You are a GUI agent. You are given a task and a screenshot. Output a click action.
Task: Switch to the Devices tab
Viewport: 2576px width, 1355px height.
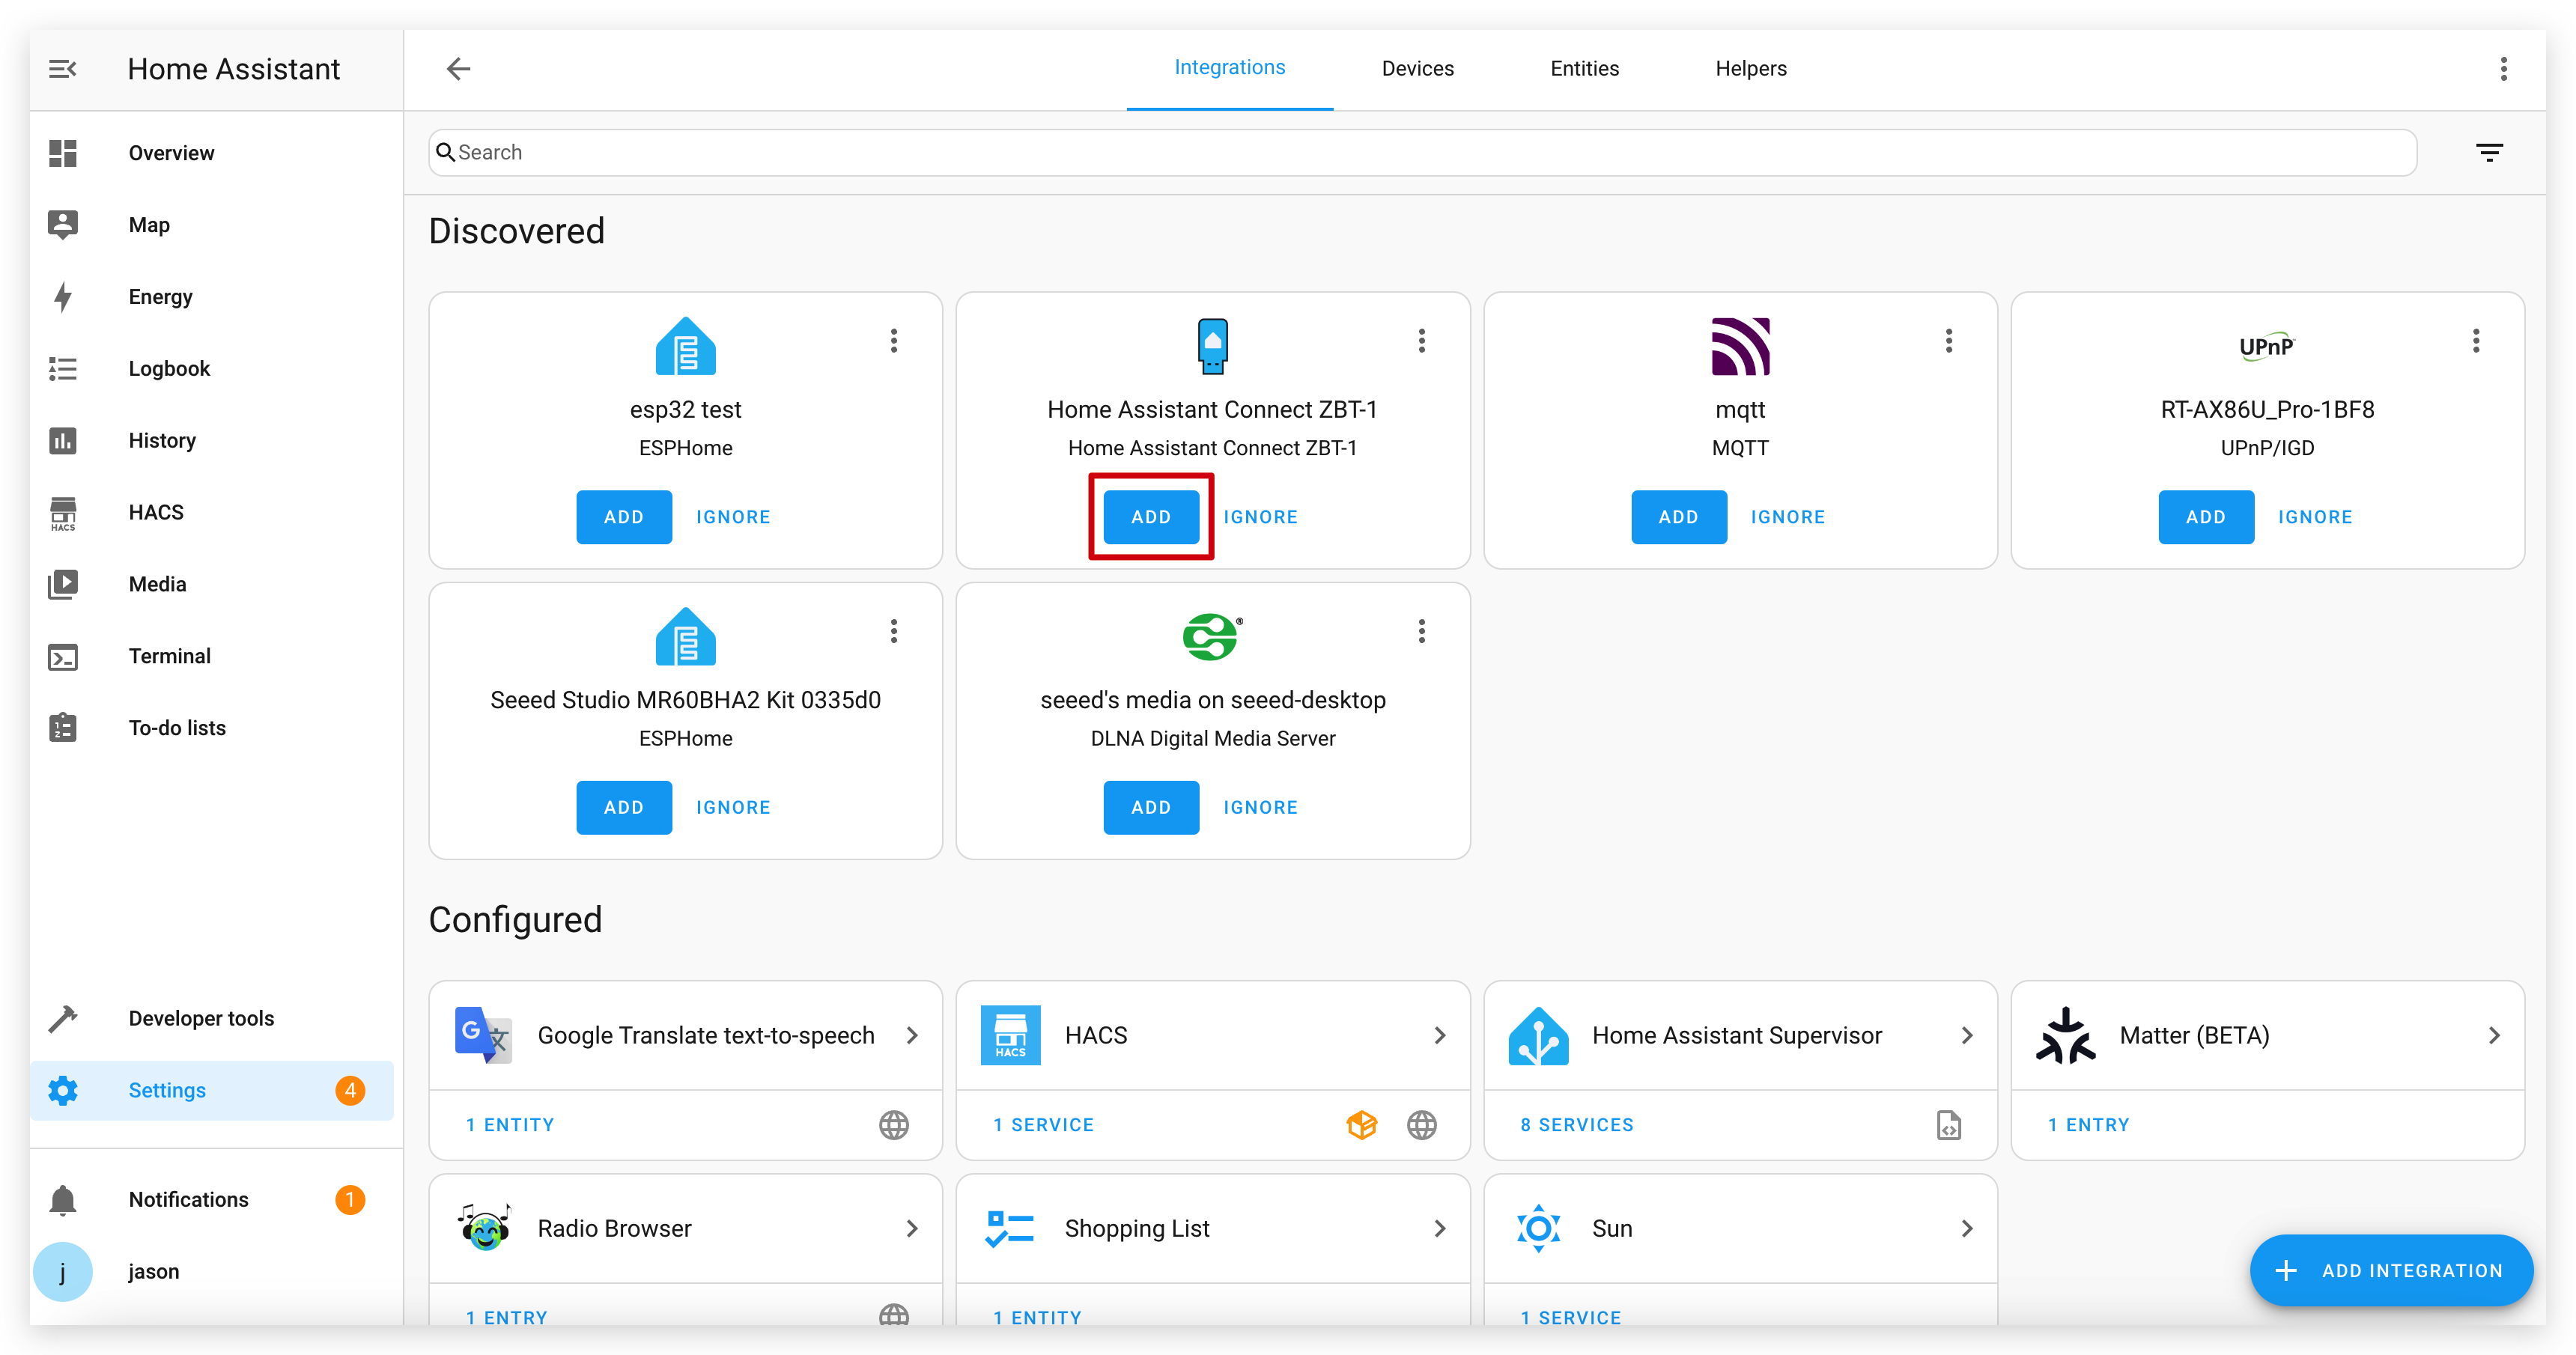click(1417, 69)
